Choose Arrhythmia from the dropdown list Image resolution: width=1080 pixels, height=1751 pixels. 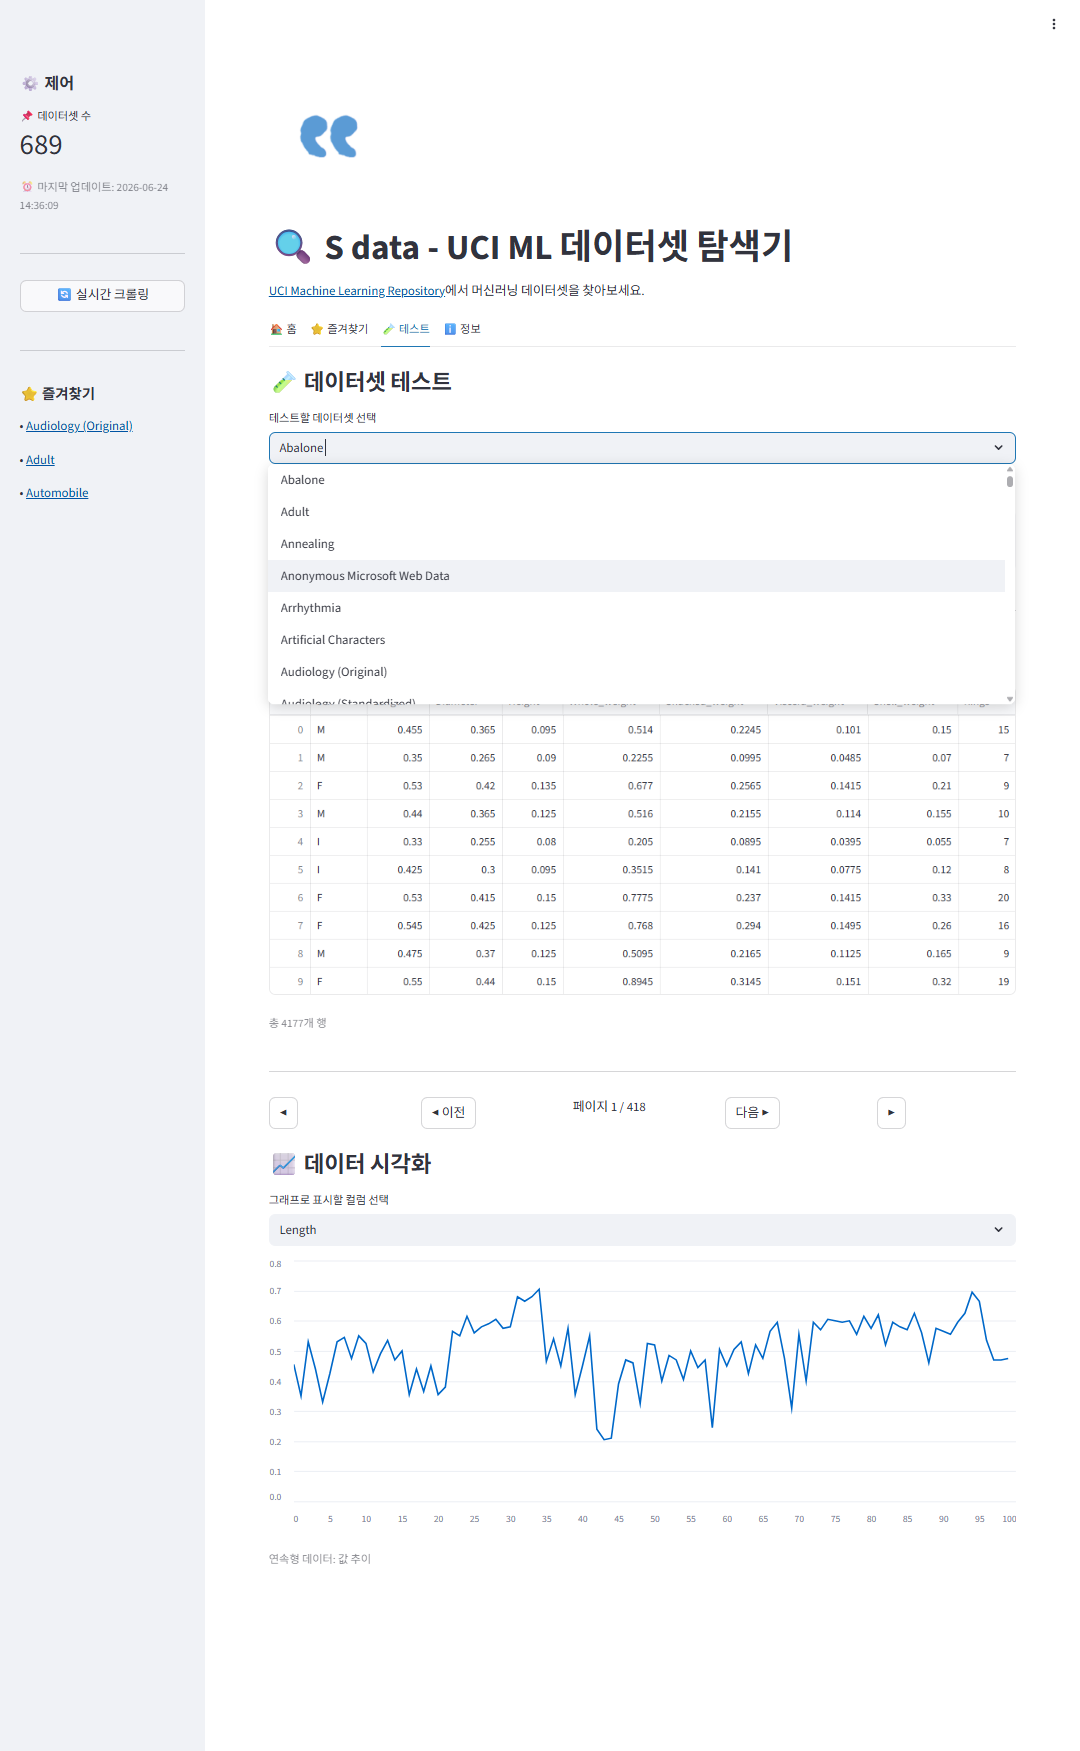click(x=636, y=608)
